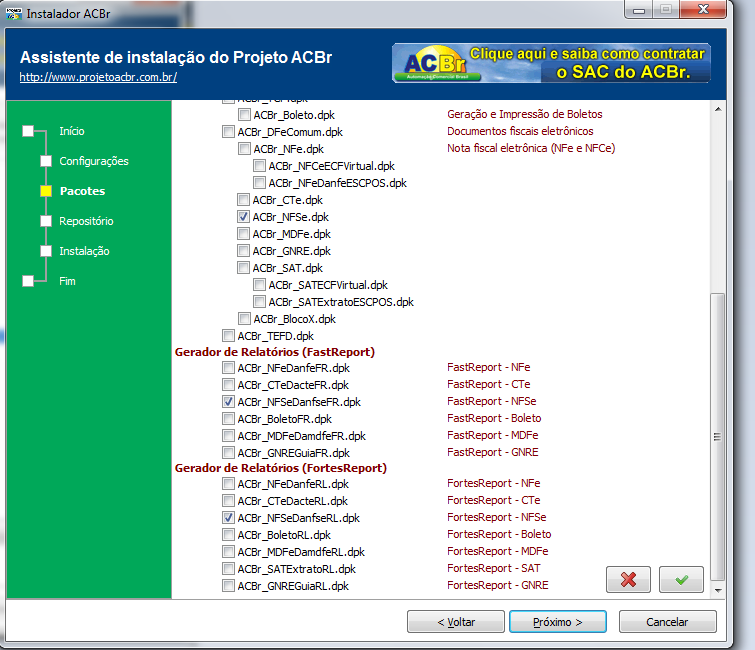Click the Cancelar button

pos(667,622)
